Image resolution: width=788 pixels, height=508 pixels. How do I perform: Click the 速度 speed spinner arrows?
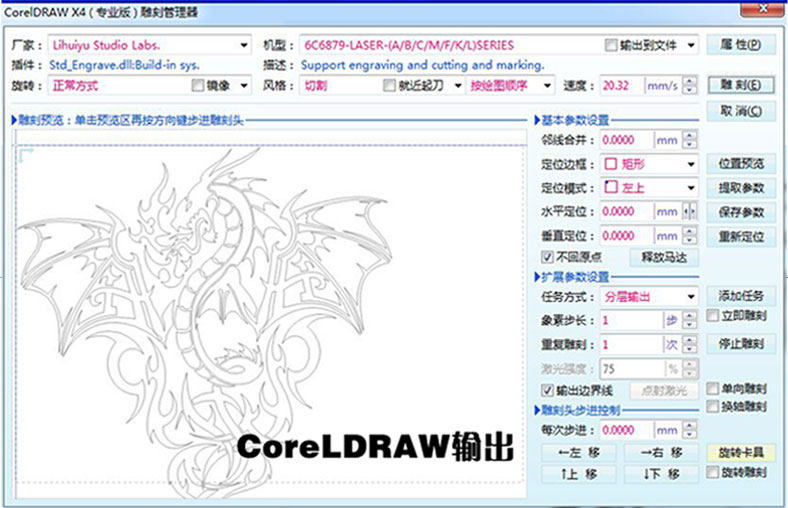coord(691,85)
